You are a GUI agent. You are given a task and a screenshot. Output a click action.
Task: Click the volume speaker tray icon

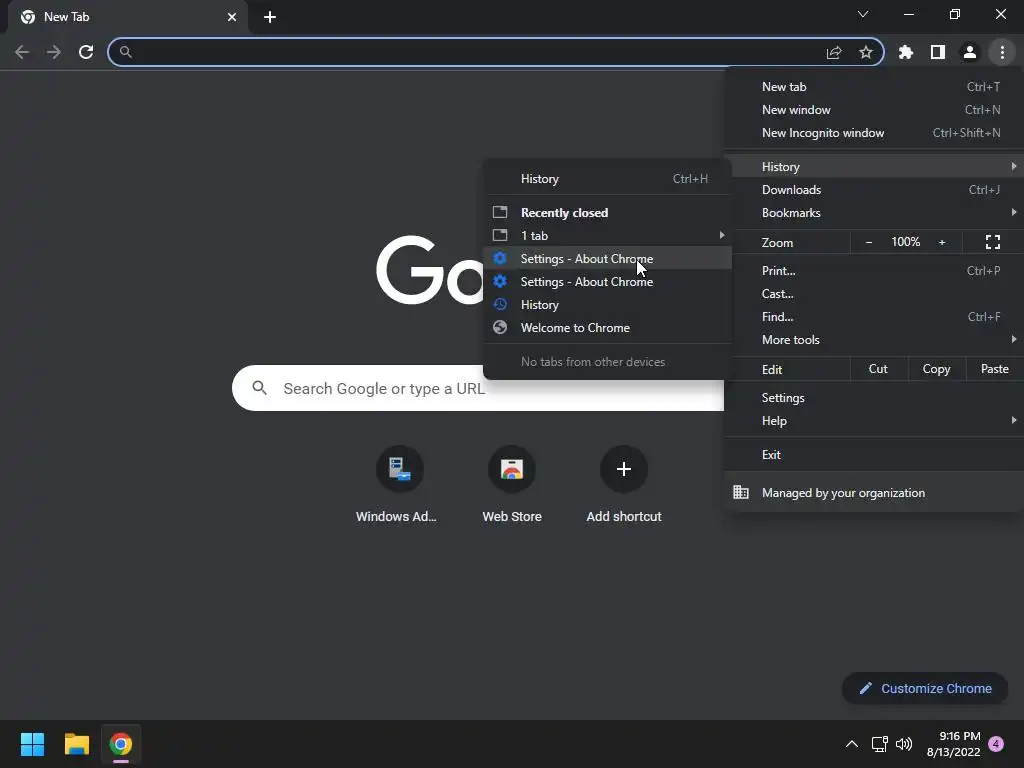pos(904,744)
